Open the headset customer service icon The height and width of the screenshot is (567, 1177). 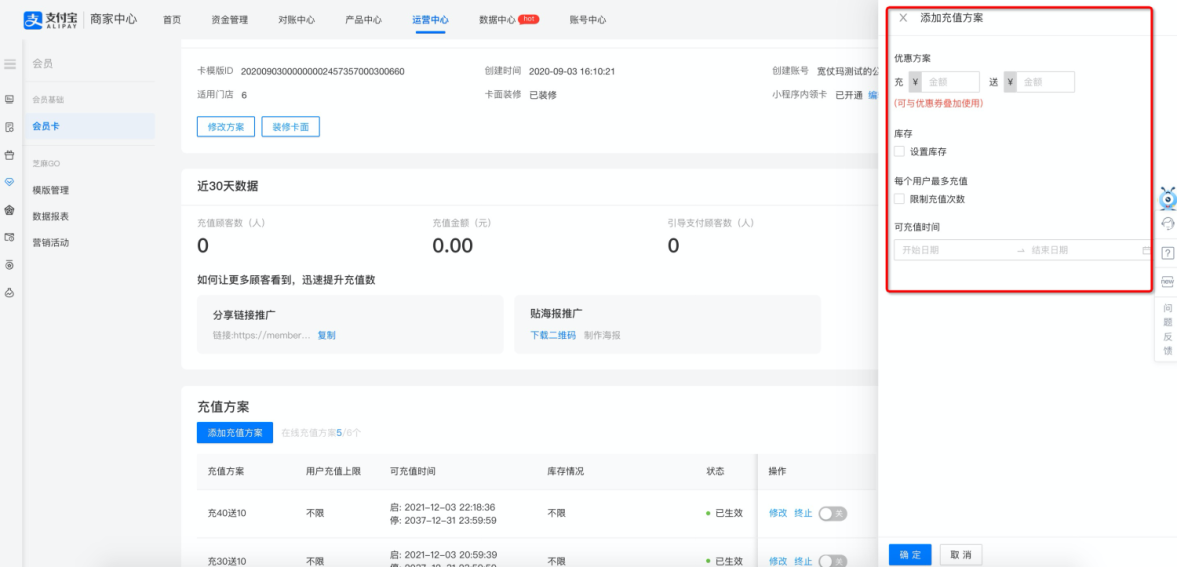coord(1167,224)
